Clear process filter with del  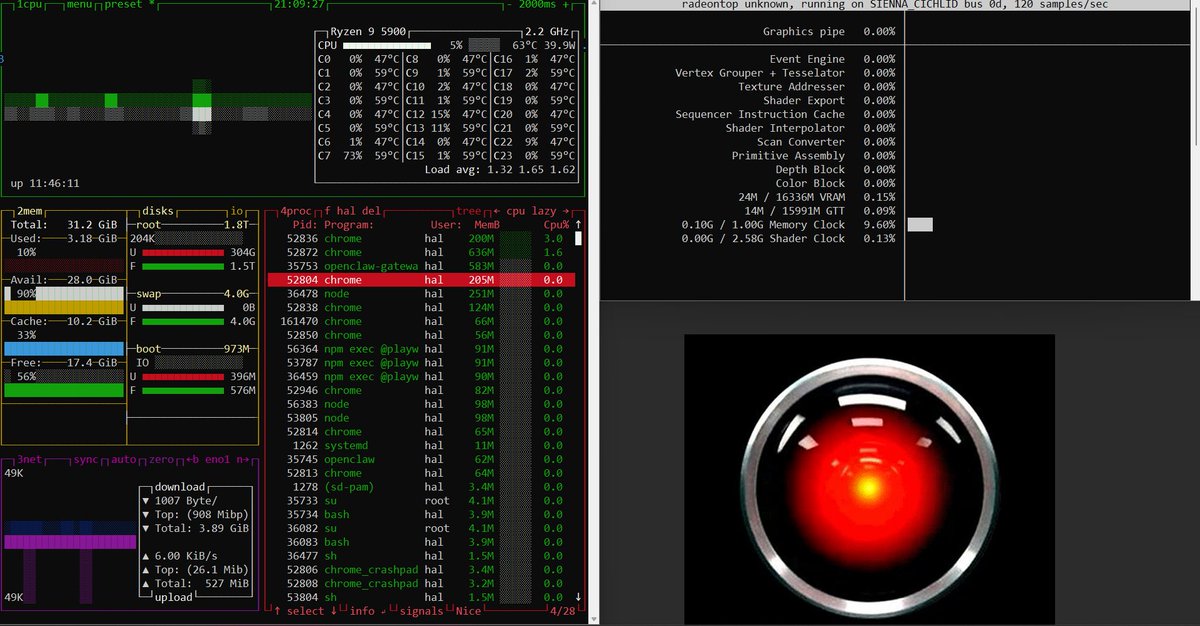[371, 211]
